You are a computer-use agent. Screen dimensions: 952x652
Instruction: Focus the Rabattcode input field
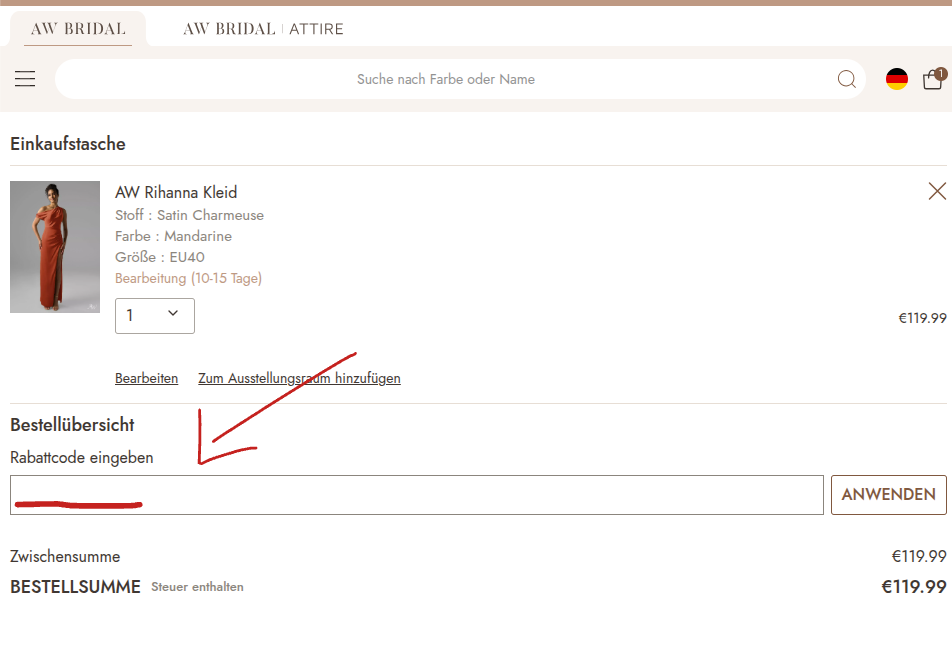pyautogui.click(x=416, y=494)
